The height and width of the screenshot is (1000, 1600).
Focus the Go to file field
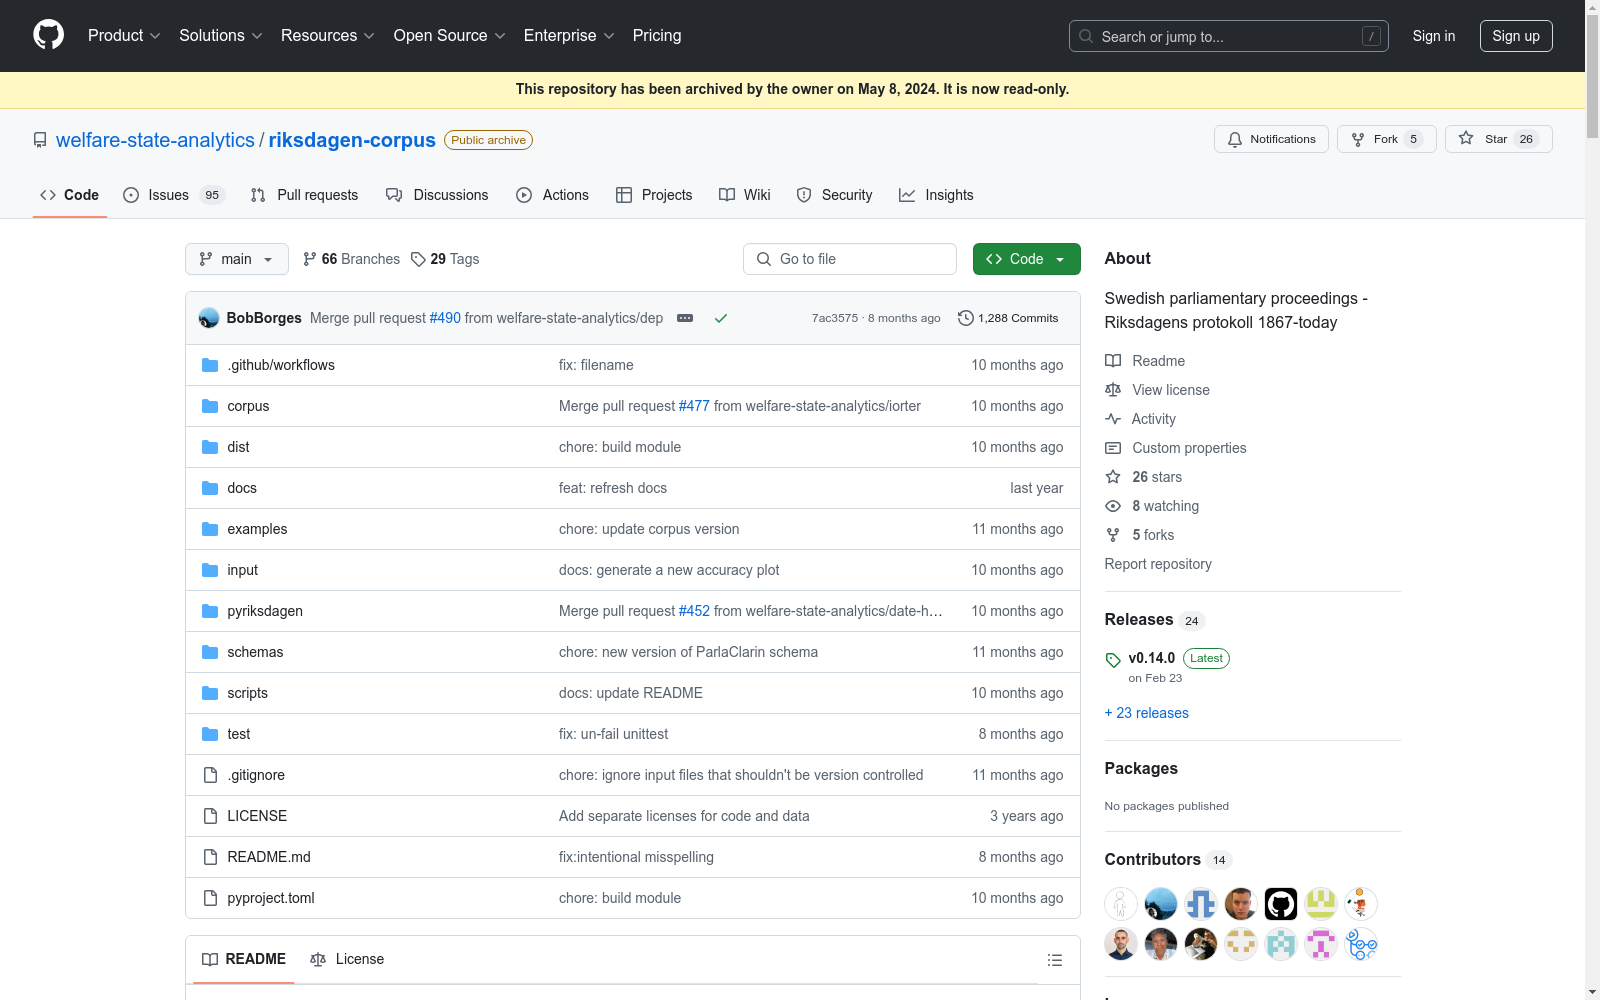pos(850,259)
